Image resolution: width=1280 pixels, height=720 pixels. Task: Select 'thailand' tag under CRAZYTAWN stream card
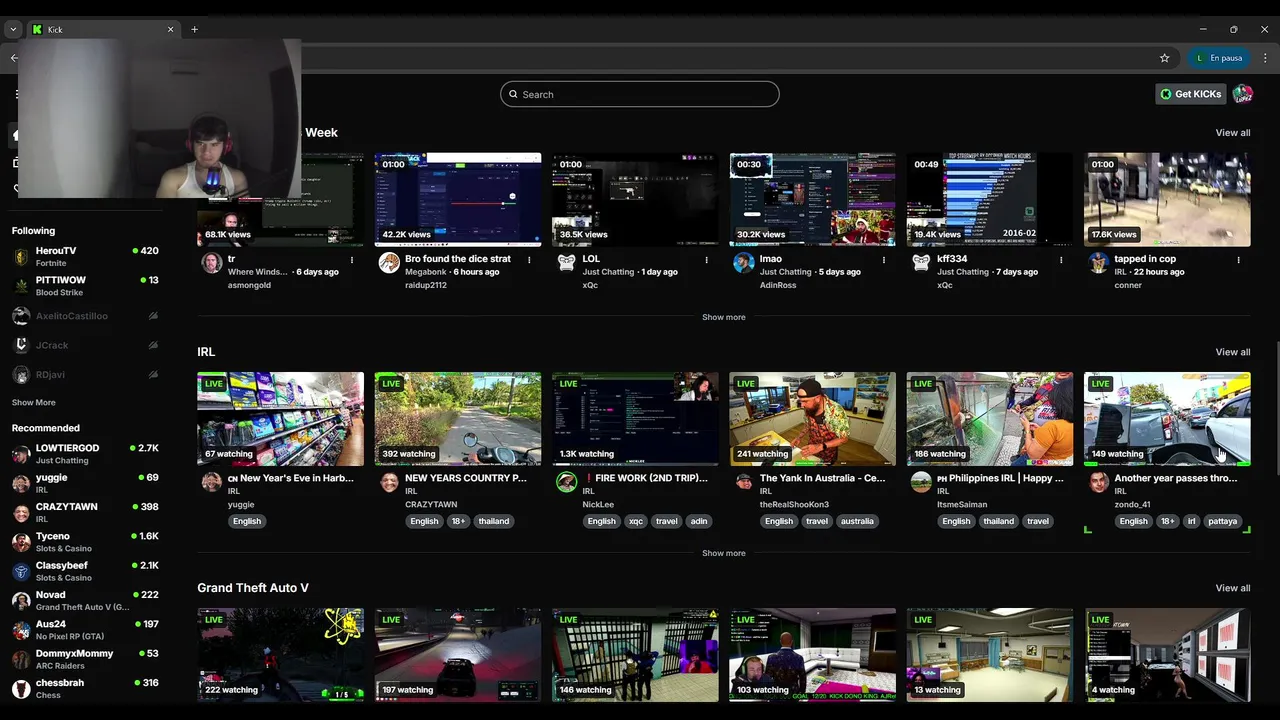pos(494,521)
